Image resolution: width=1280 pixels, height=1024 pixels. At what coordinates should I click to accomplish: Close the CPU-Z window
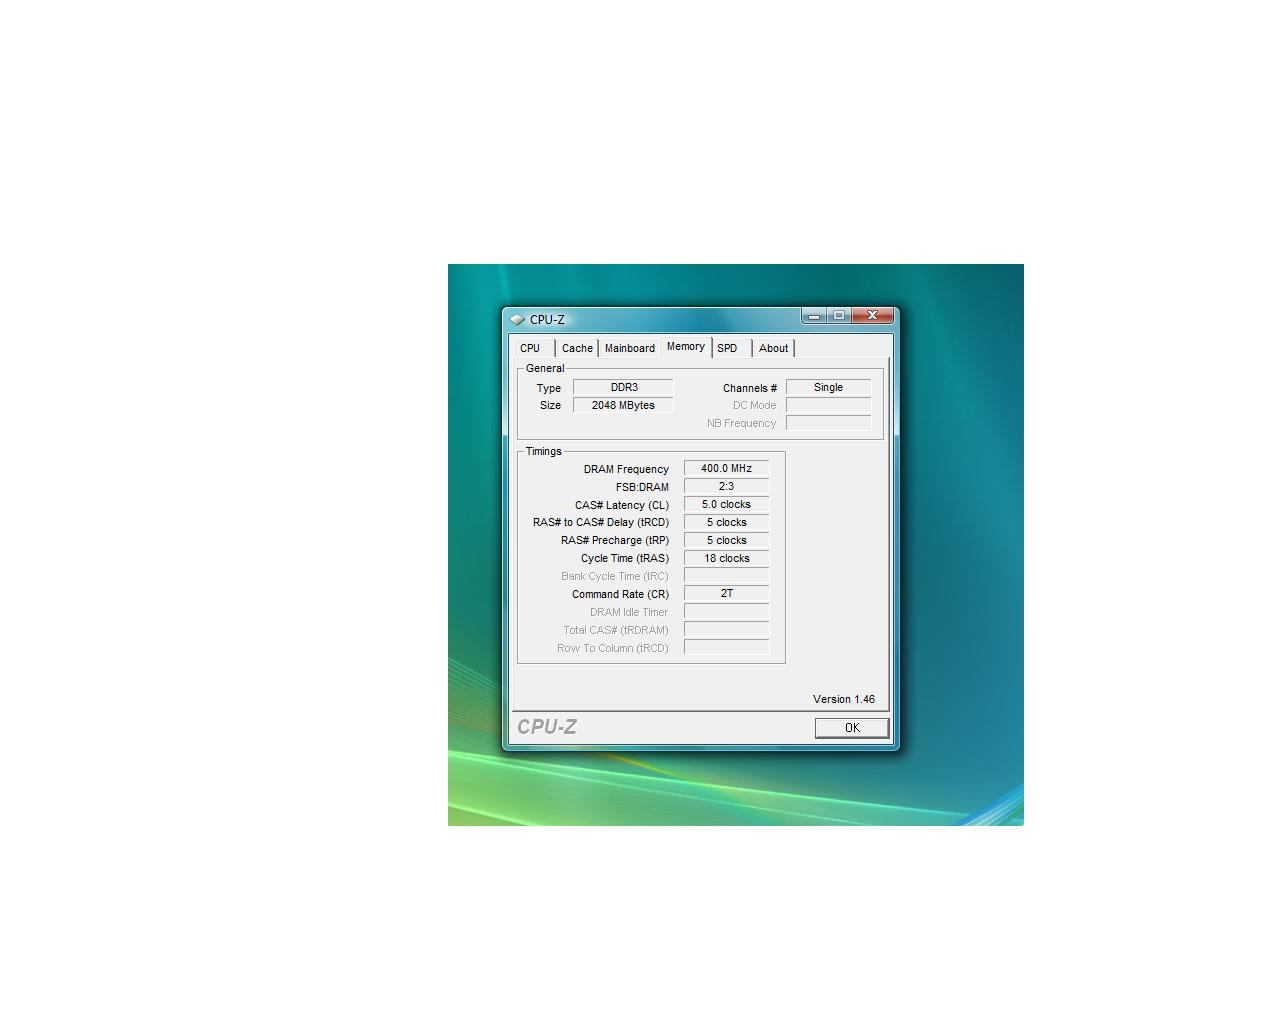pyautogui.click(x=872, y=316)
